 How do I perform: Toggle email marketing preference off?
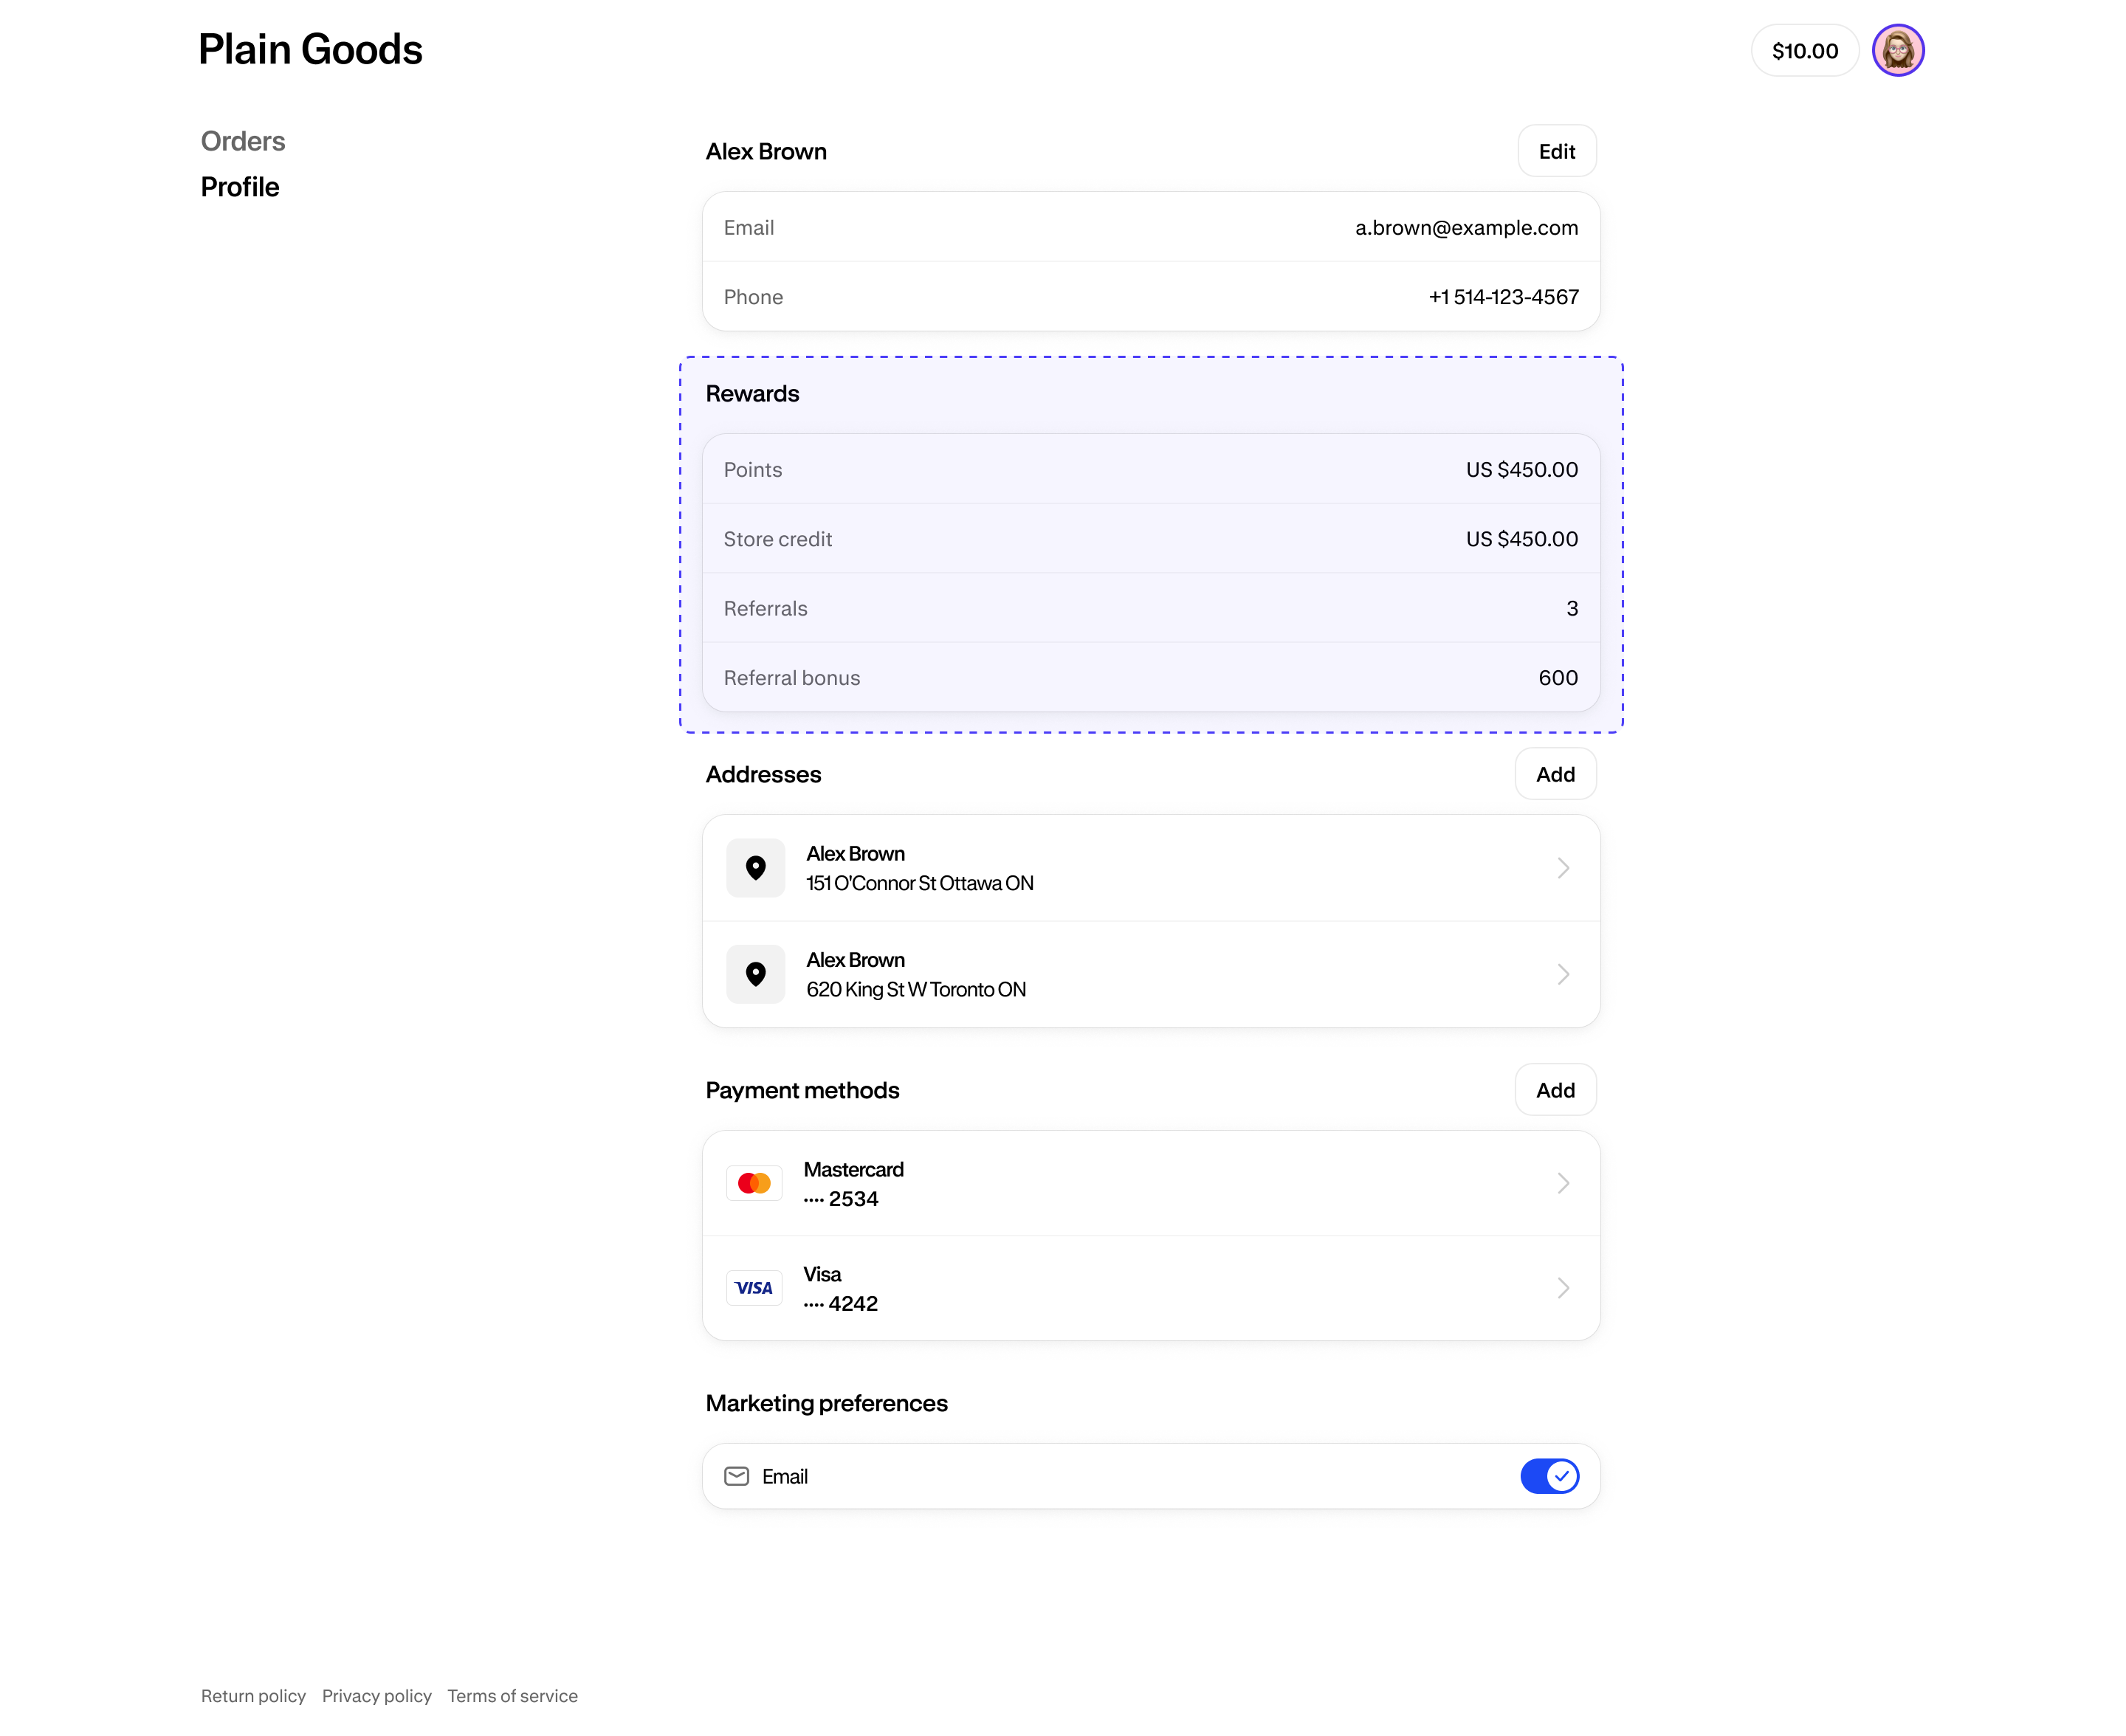1549,1476
